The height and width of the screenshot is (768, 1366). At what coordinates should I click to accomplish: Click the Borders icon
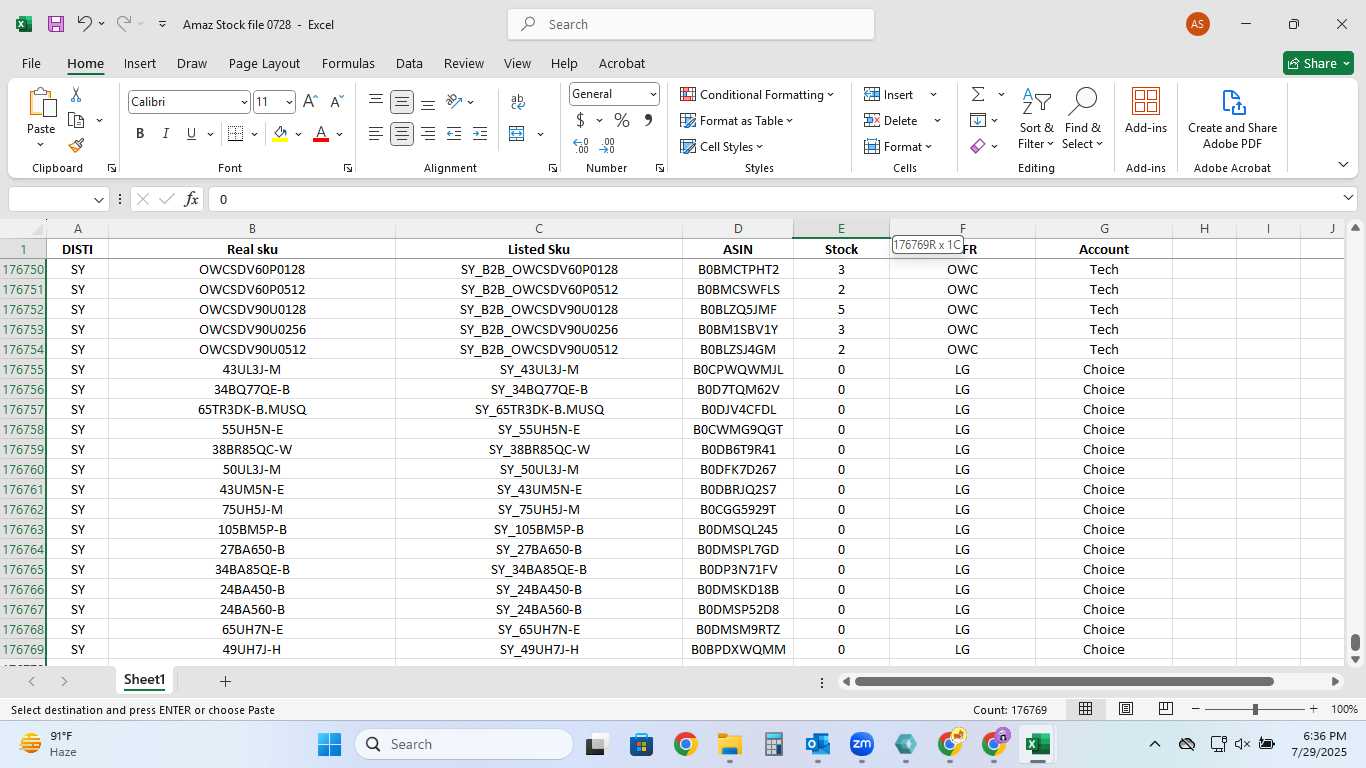pyautogui.click(x=235, y=134)
